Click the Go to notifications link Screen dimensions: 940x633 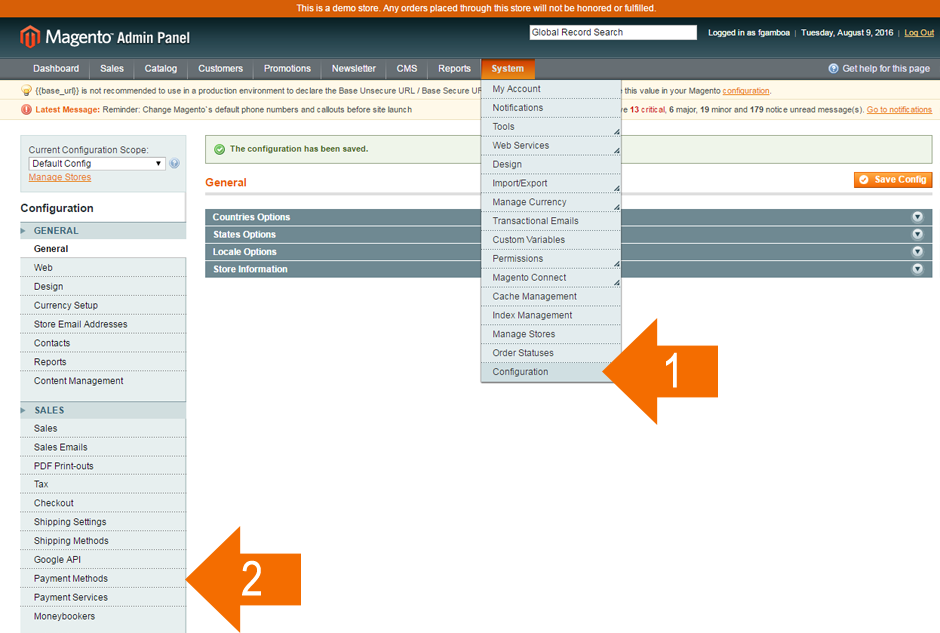[x=899, y=110]
